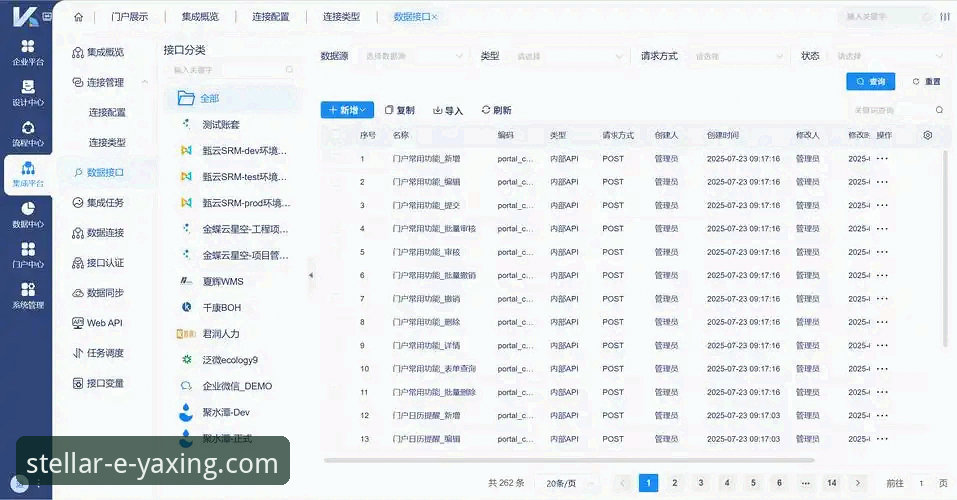Open the 状态 filter dropdown

pos(888,56)
